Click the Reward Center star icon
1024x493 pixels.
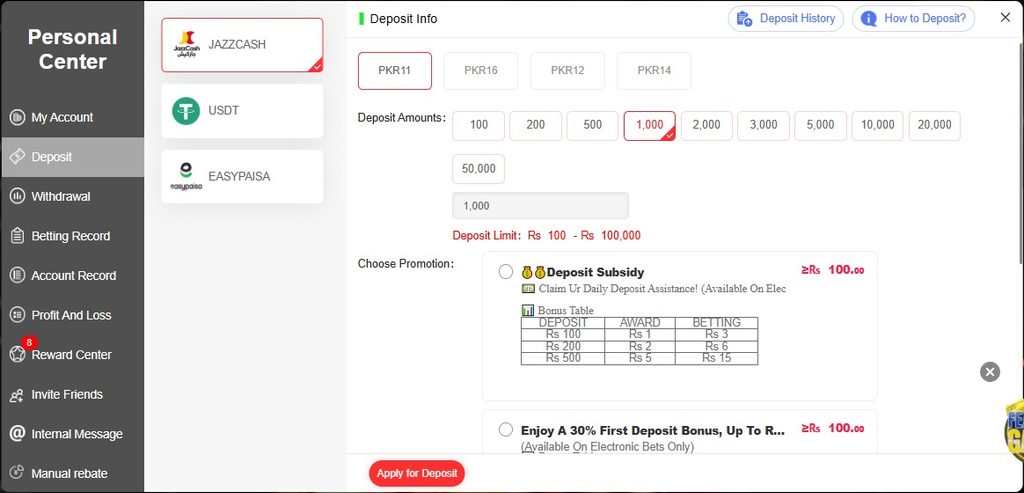18,355
